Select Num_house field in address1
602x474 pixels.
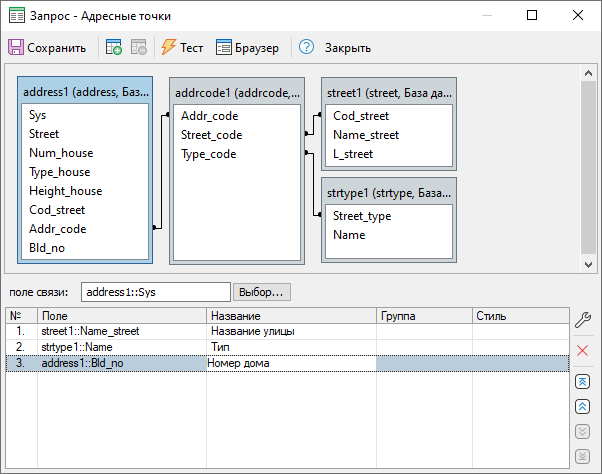tap(61, 153)
